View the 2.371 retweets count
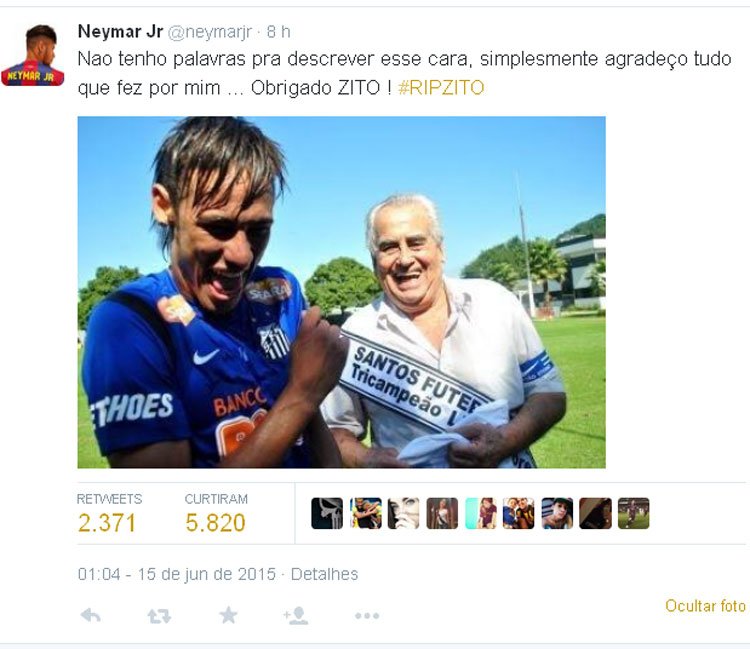Viewport: 750px width, 649px height. 107,523
